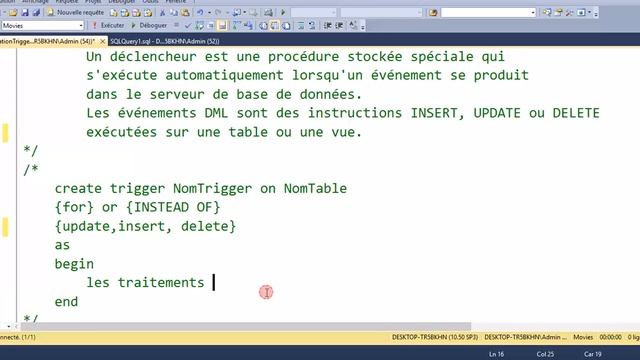Click the Registered Servers icon in top toolbar
This screenshot has height=360, width=640.
[547, 13]
